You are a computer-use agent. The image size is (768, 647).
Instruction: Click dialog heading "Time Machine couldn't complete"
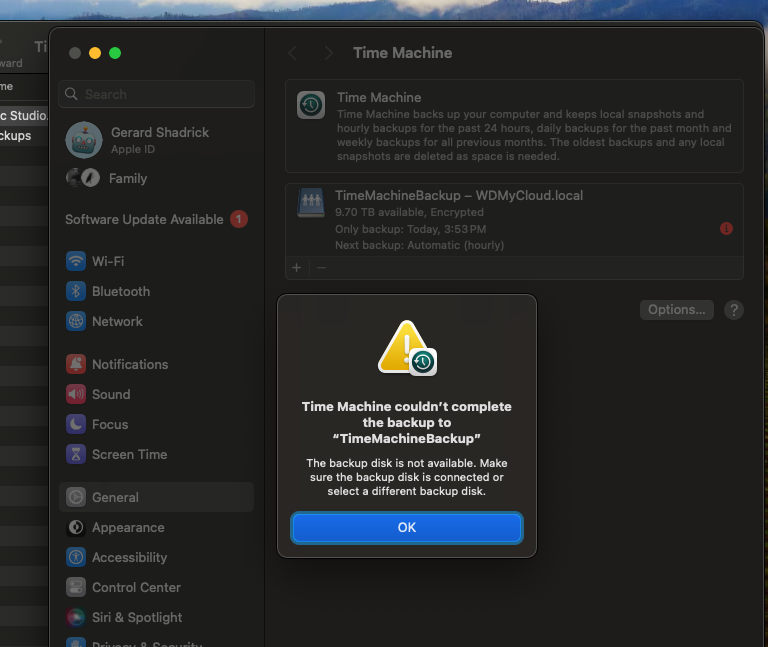point(407,422)
